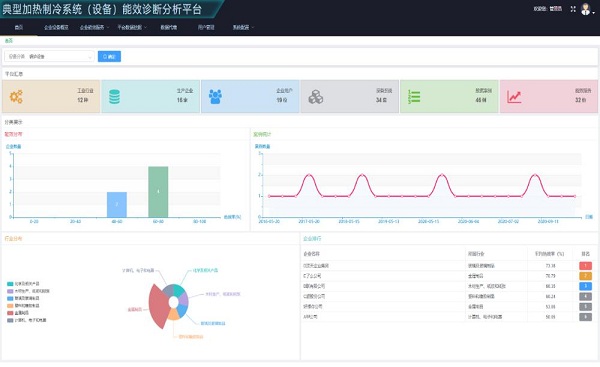
Task: Open the 用户管理 navigation item
Action: (x=206, y=27)
